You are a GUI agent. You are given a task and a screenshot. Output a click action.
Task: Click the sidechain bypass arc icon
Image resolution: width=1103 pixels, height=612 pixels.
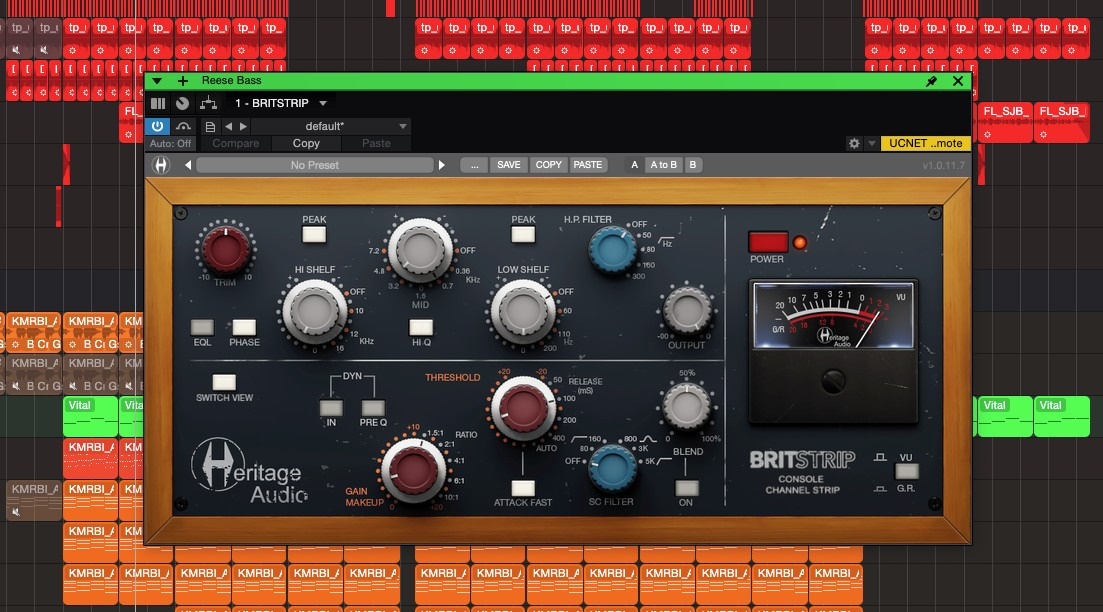(184, 127)
